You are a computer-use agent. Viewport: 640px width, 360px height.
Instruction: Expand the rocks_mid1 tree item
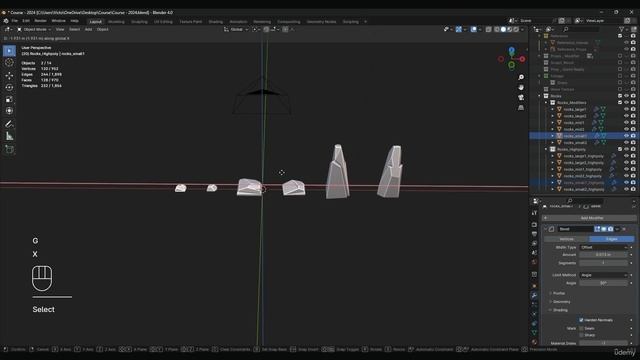(x=553, y=122)
